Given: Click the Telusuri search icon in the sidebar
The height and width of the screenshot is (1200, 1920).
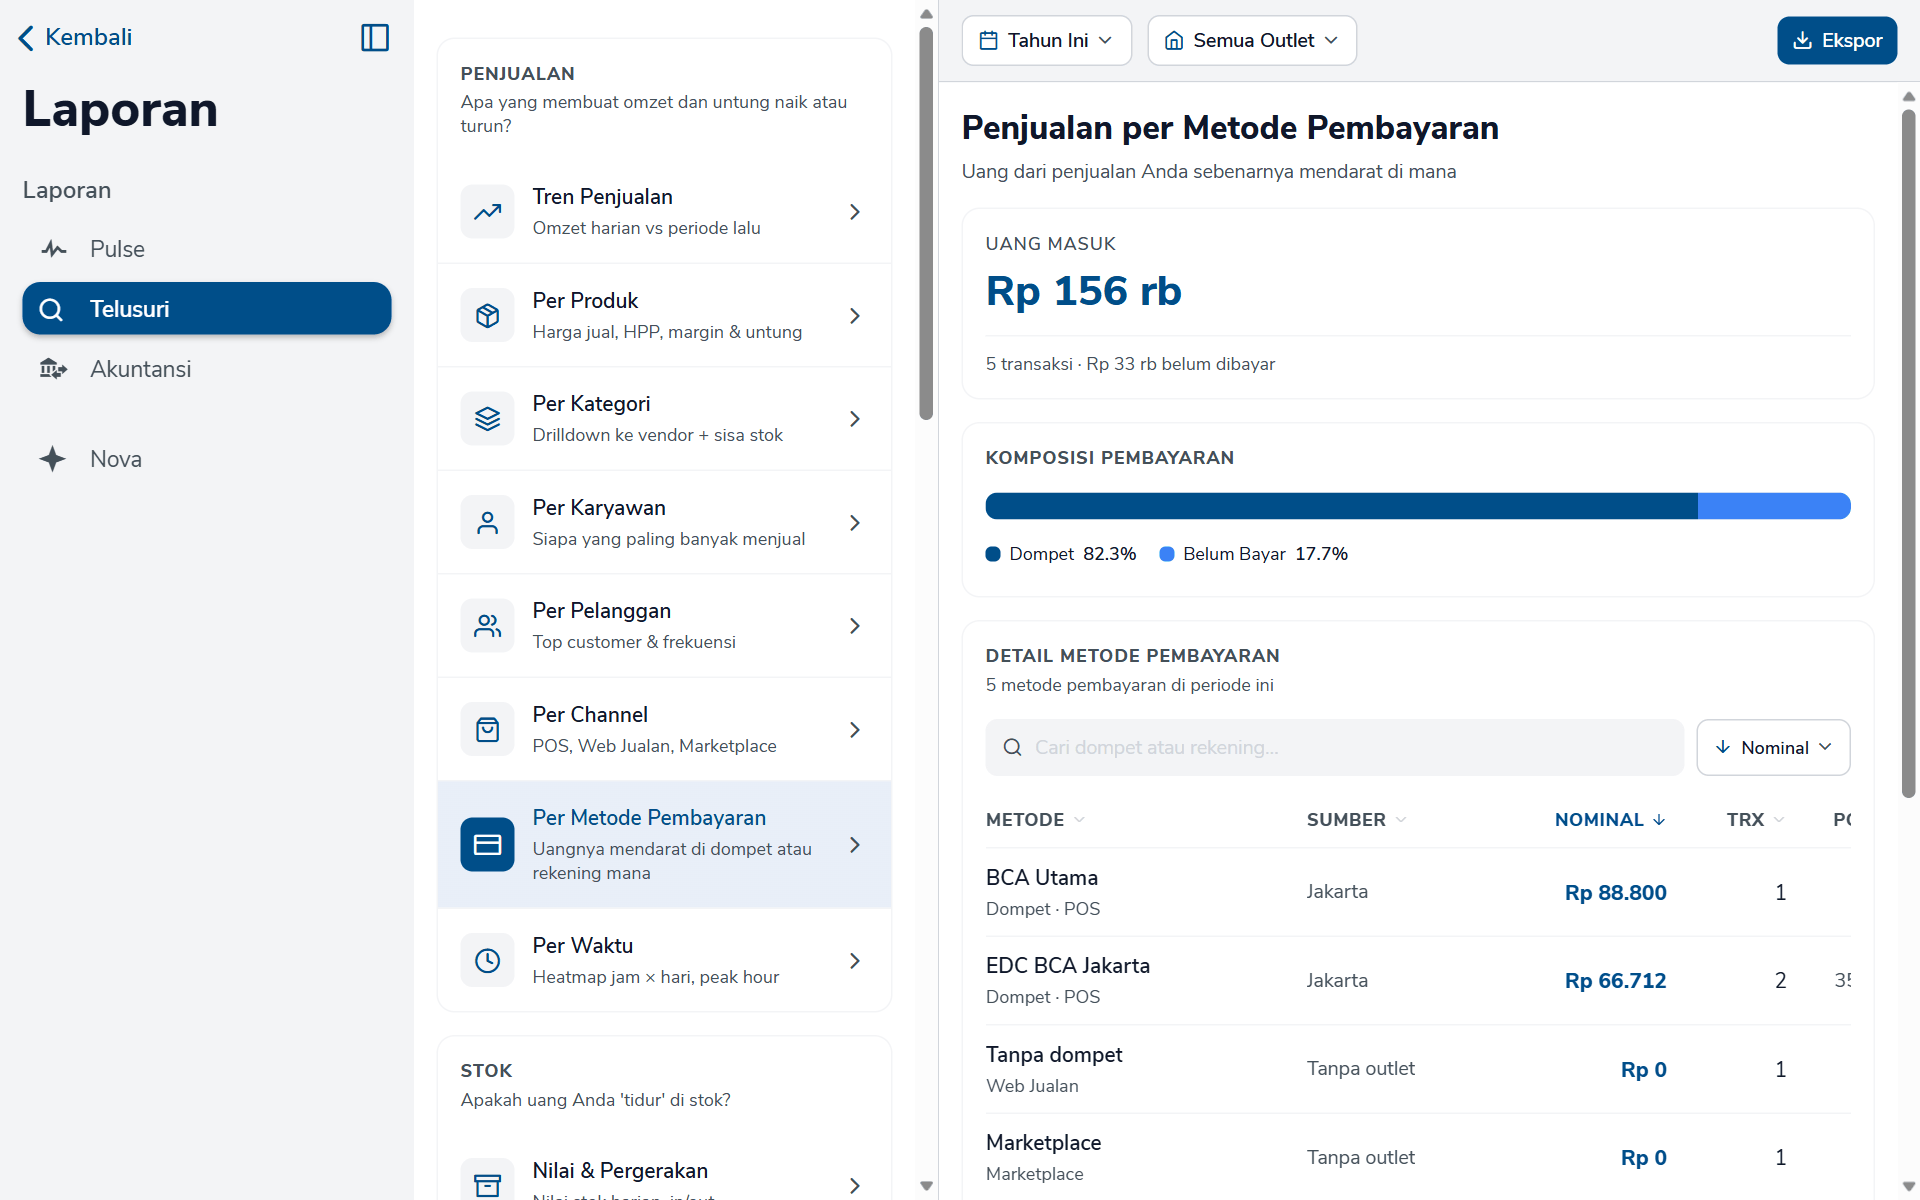Looking at the screenshot, I should (51, 310).
